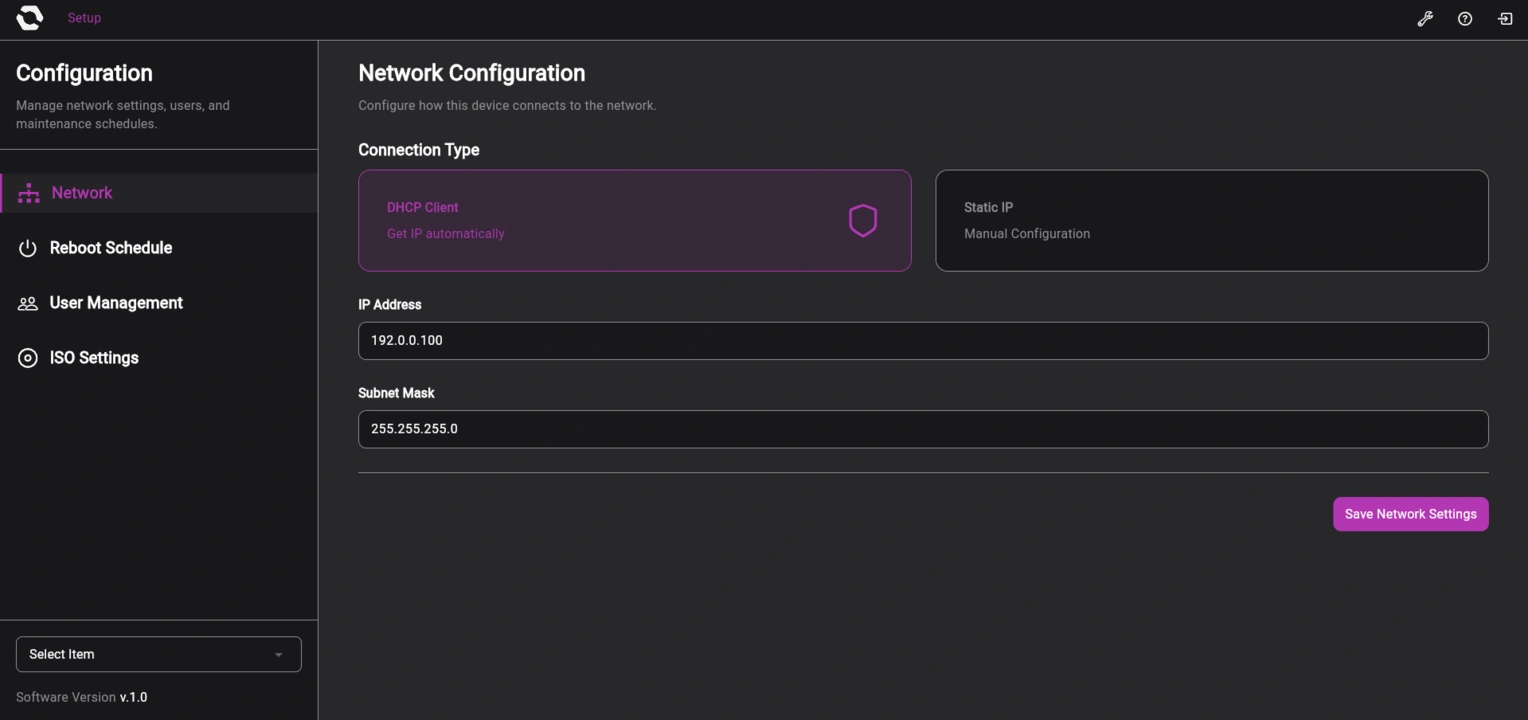Open the Setup menu item
Viewport: 1528px width, 720px height.
coord(84,17)
